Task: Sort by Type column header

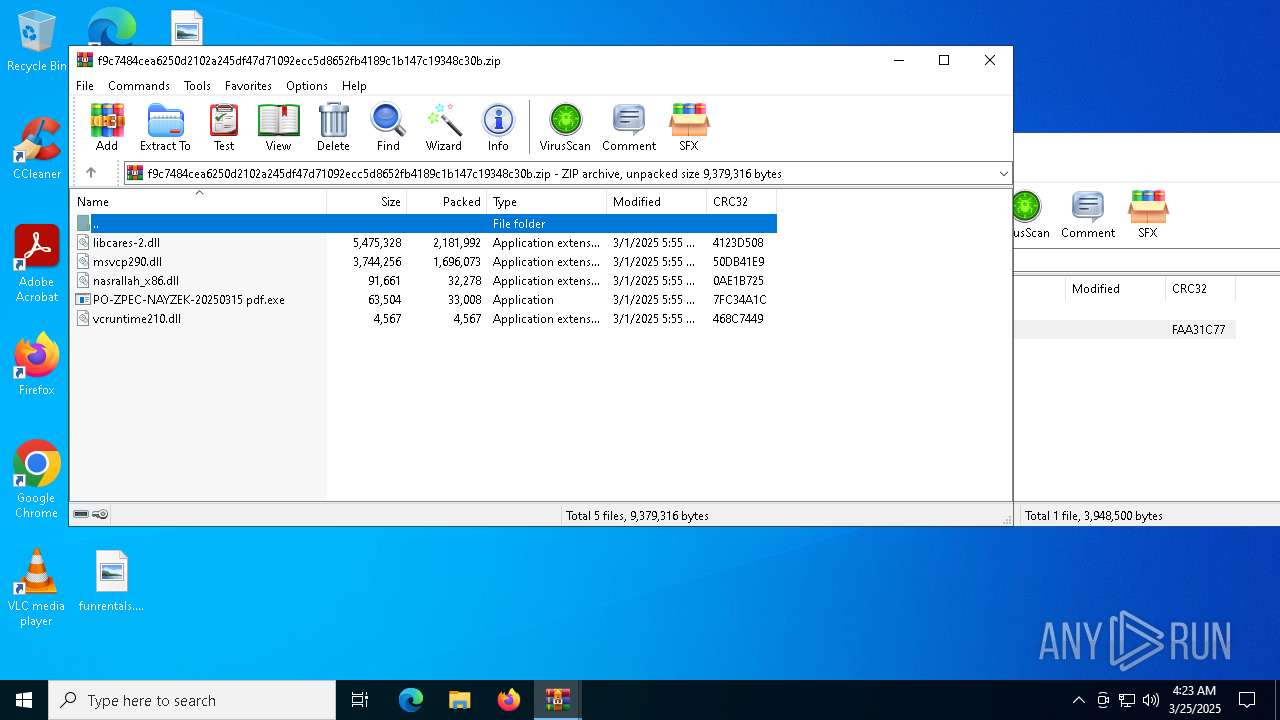Action: [x=547, y=201]
